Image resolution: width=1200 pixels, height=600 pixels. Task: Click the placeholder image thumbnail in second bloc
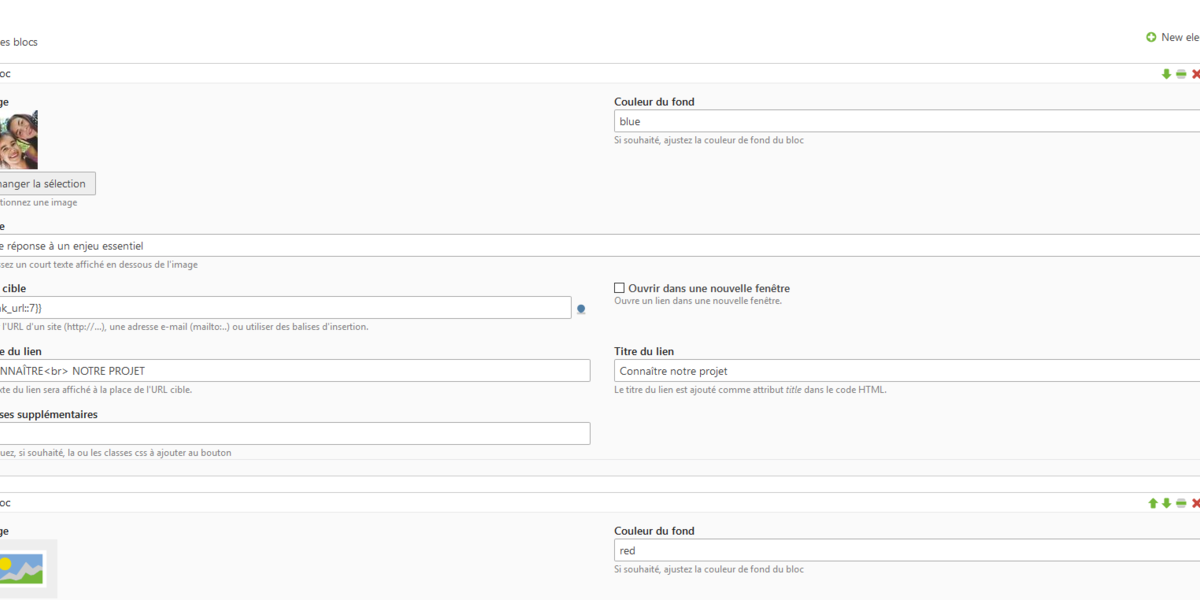[x=28, y=569]
